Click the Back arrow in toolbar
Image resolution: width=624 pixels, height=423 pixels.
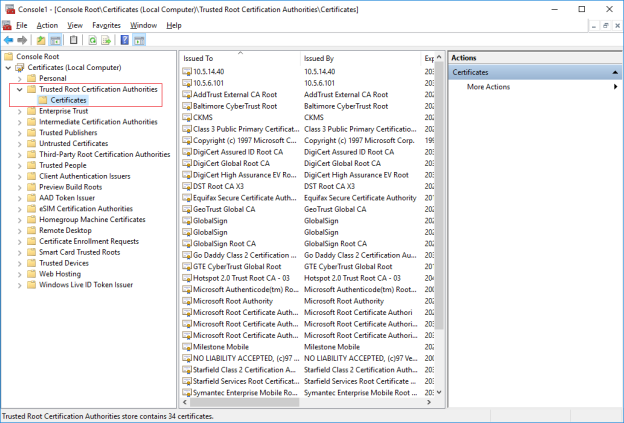point(8,40)
